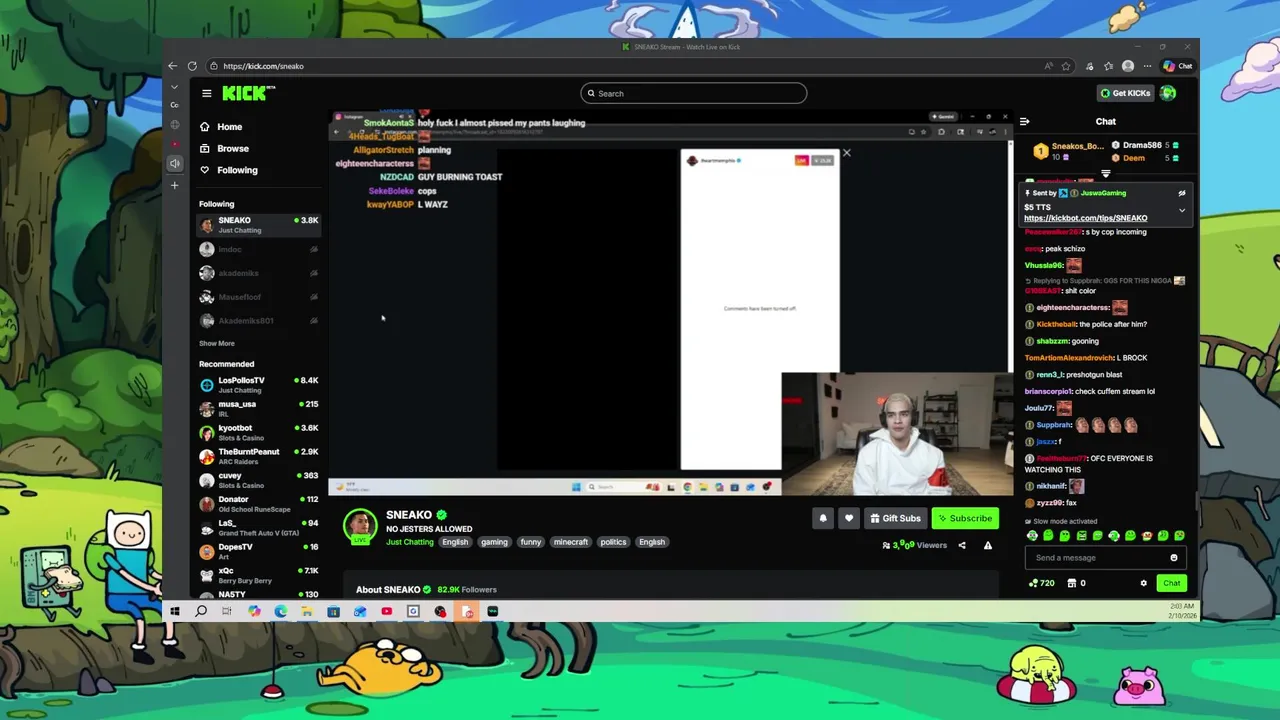The width and height of the screenshot is (1280, 720).
Task: Open the browser Chat copilot button
Action: (x=1177, y=66)
